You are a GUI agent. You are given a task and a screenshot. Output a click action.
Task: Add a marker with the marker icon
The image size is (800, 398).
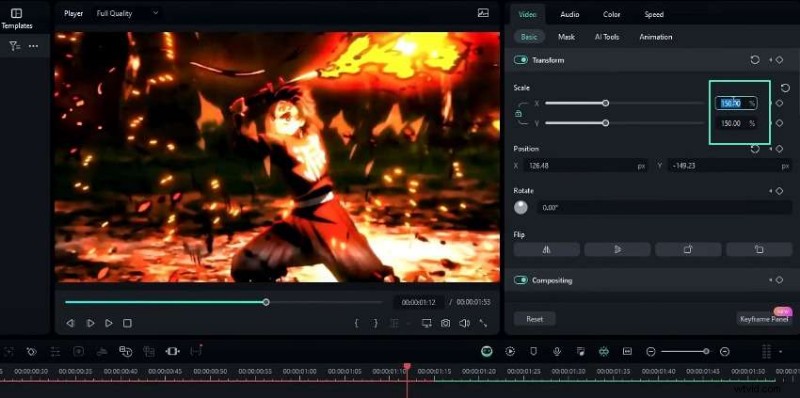click(x=534, y=351)
